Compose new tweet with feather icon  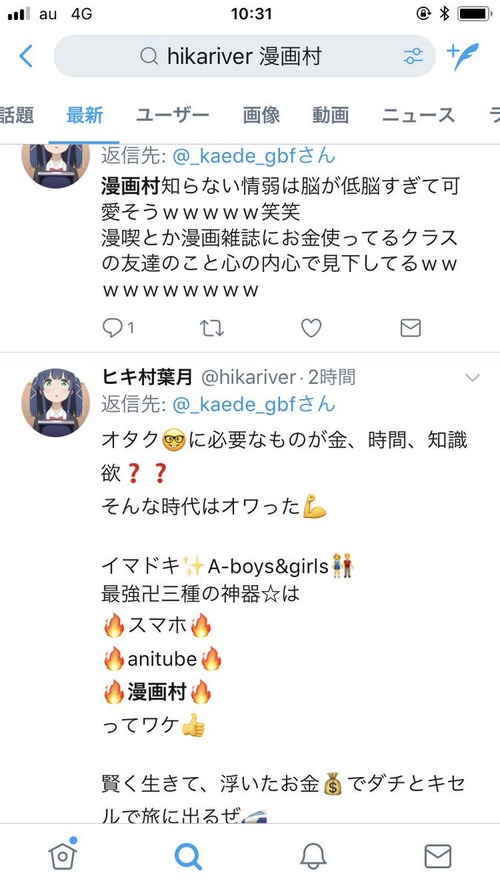point(463,56)
